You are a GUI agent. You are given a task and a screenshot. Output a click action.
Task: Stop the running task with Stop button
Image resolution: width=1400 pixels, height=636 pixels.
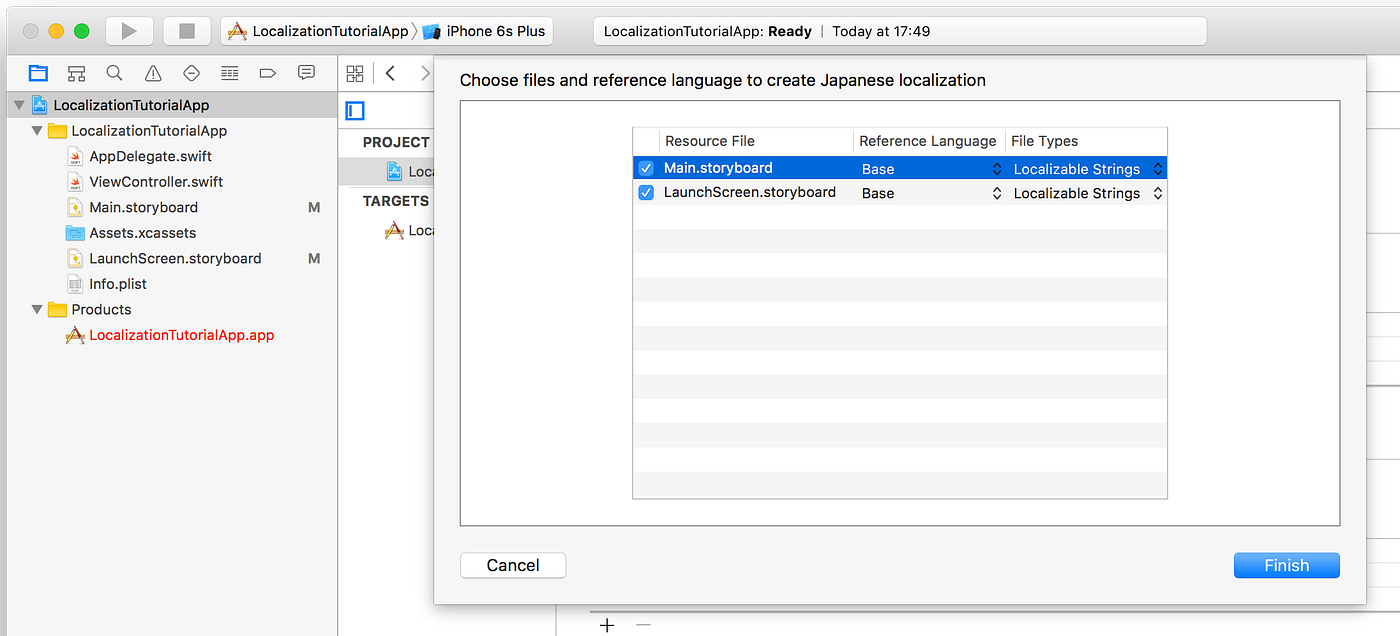(187, 31)
